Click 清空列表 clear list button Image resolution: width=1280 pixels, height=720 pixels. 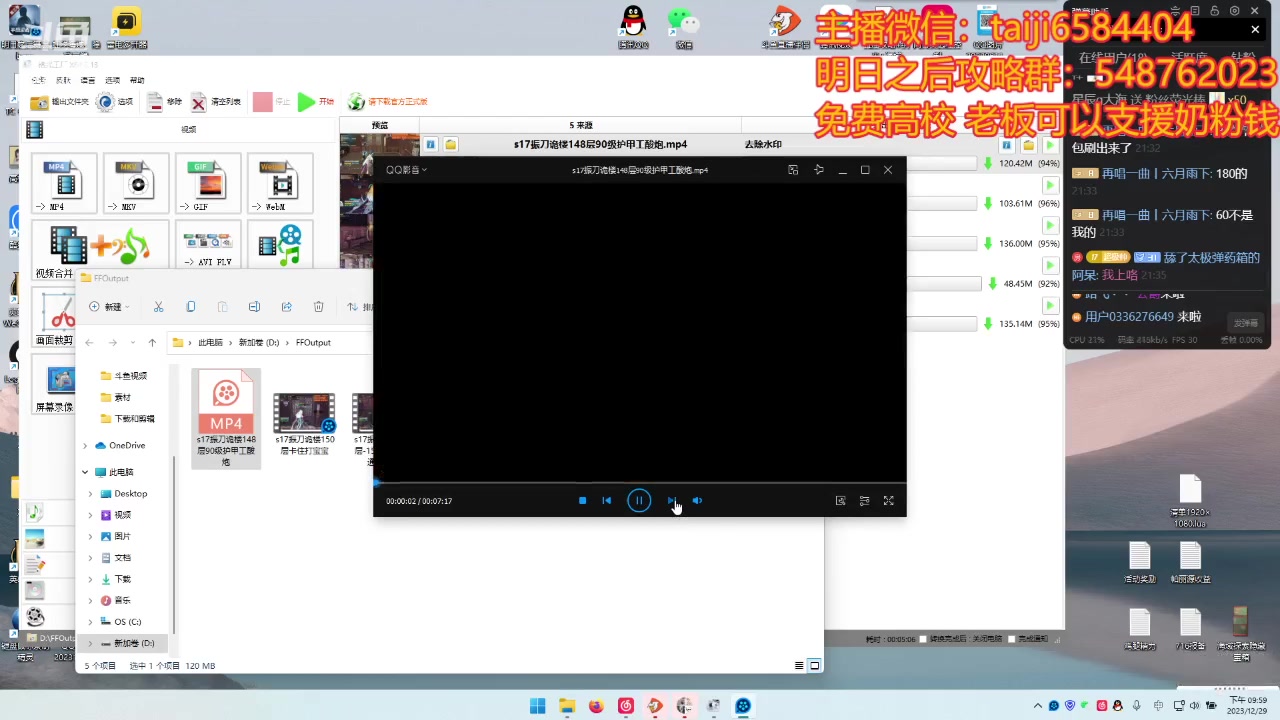point(216,102)
